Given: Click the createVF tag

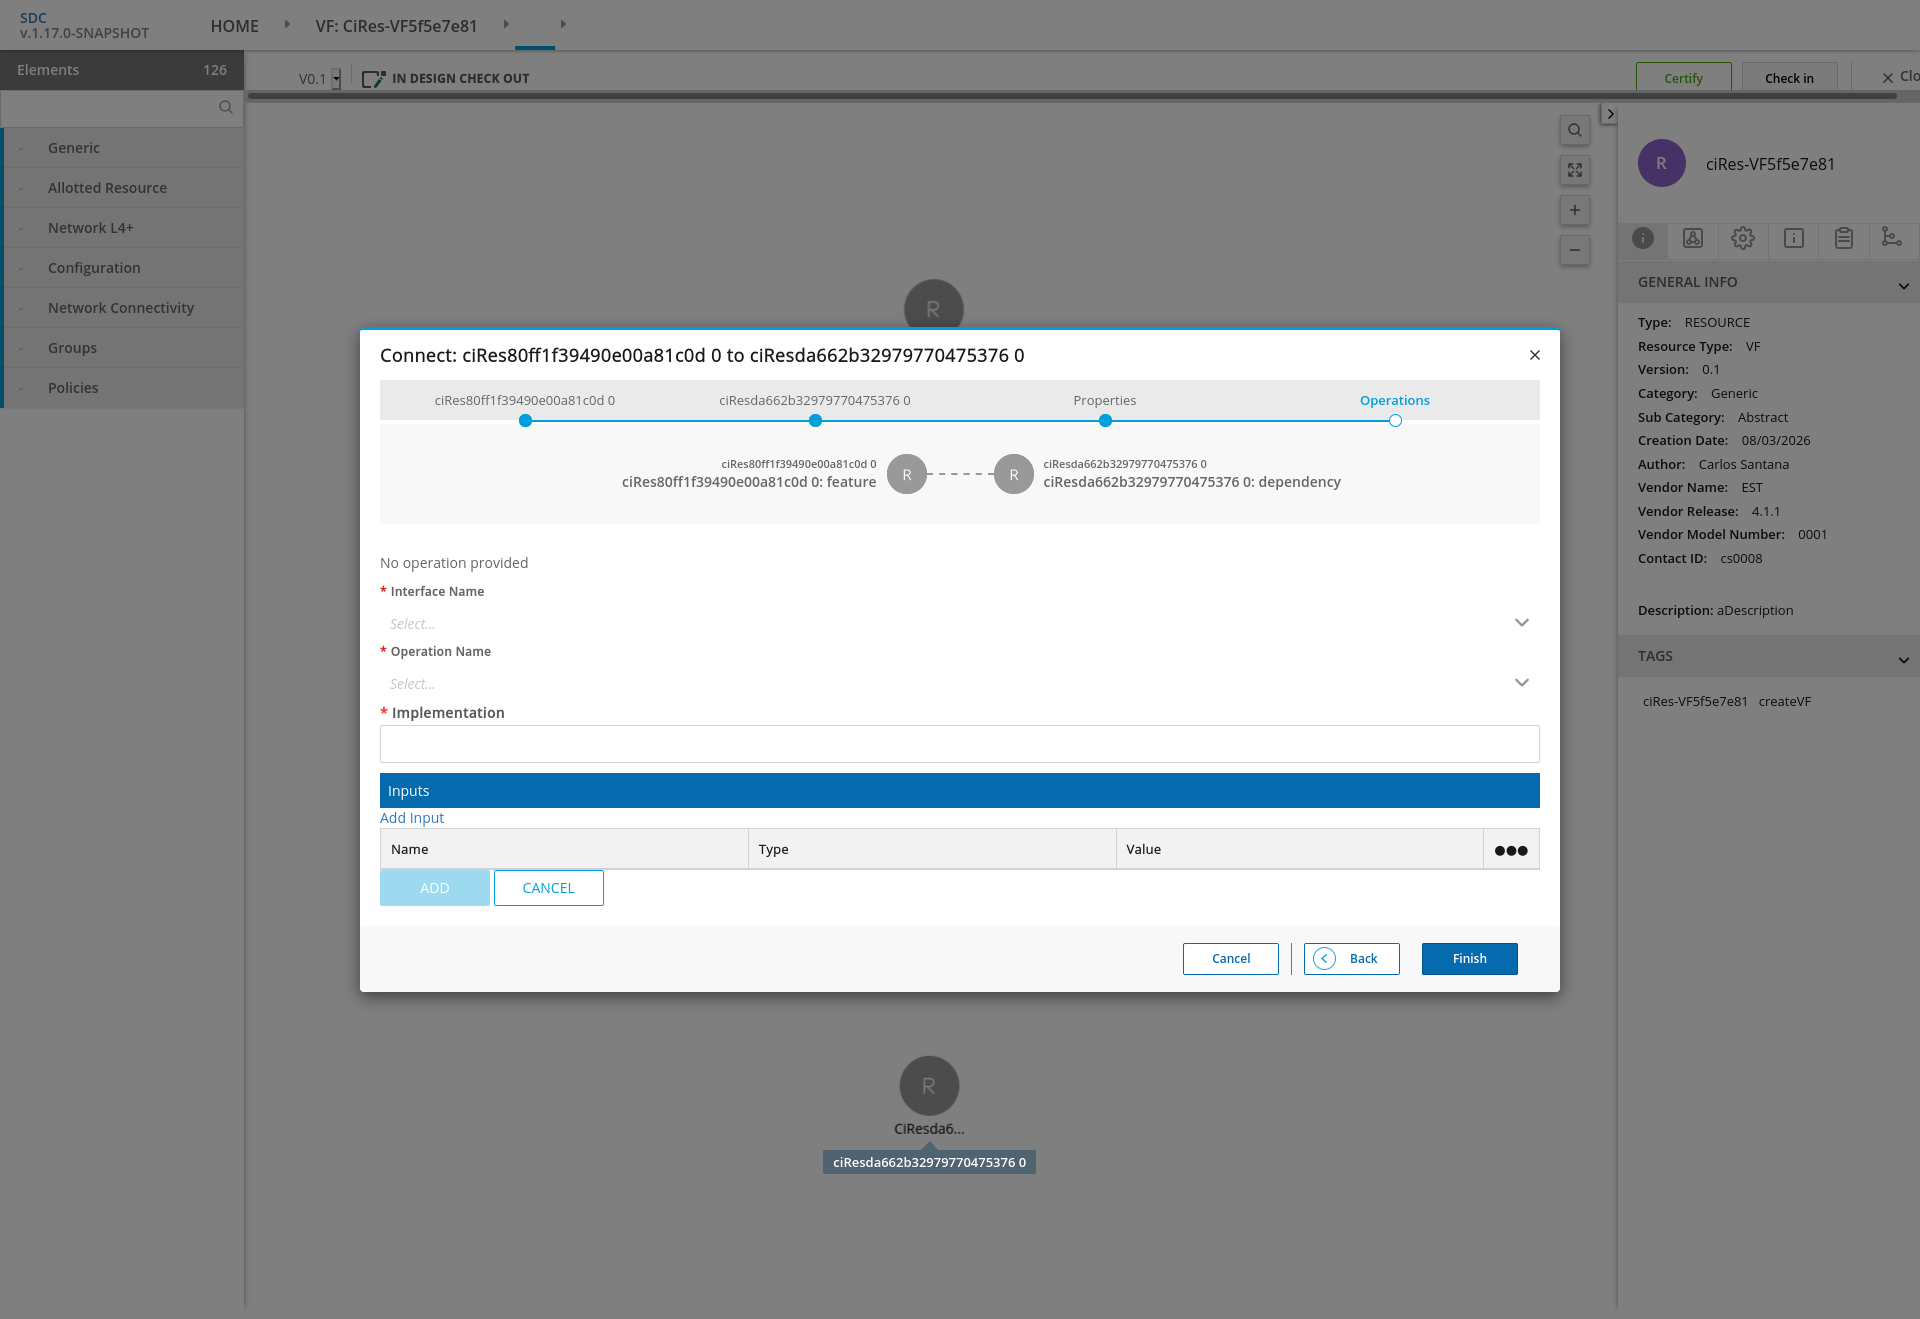Looking at the screenshot, I should [x=1784, y=701].
